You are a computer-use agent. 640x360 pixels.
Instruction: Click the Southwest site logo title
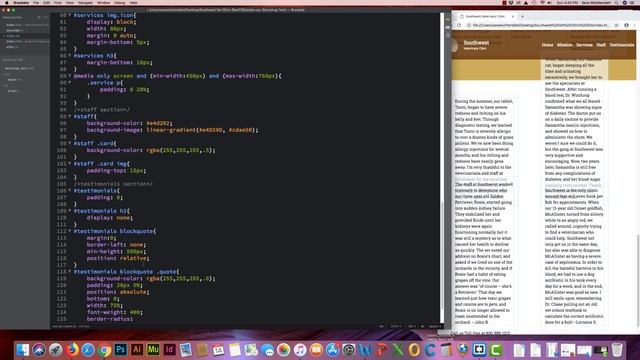click(x=476, y=43)
